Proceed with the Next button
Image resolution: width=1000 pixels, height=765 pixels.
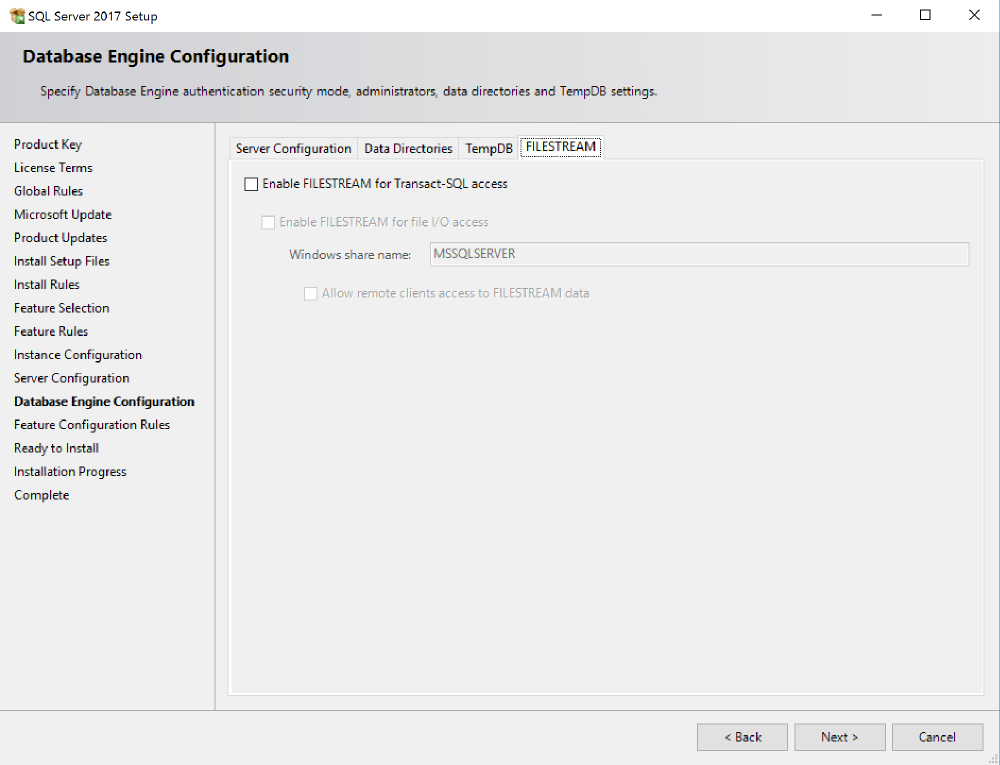pos(840,737)
